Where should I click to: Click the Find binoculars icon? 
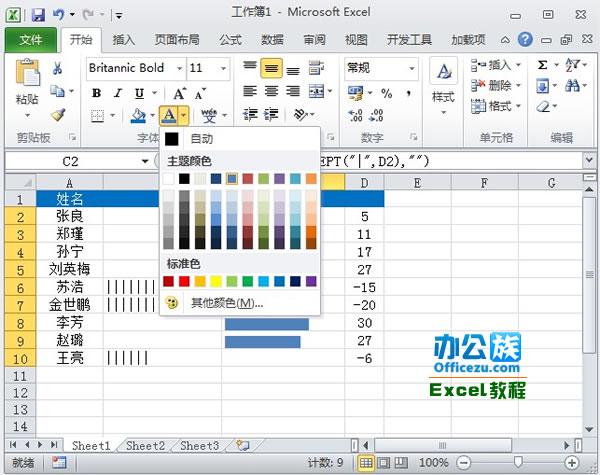click(x=572, y=86)
